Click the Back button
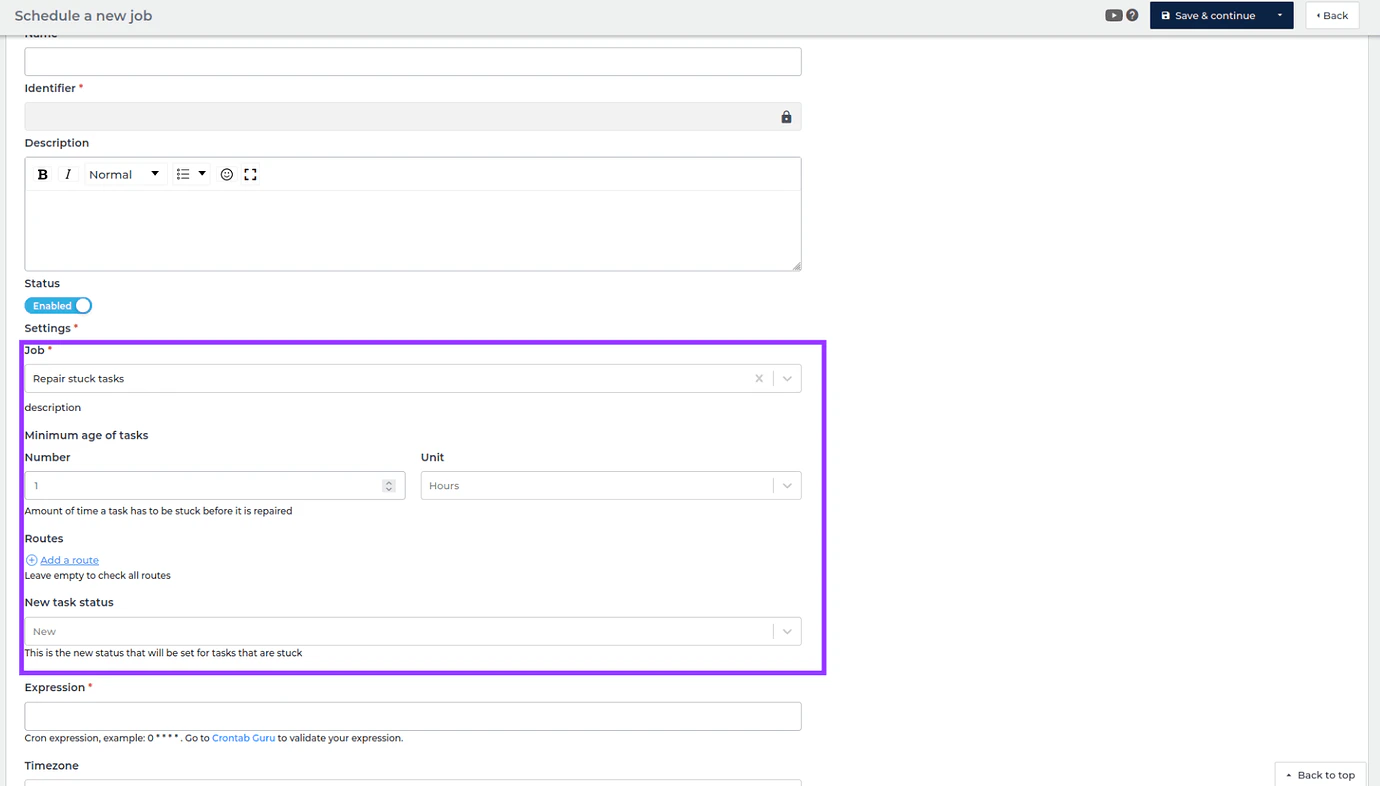The image size is (1380, 786). click(1332, 15)
